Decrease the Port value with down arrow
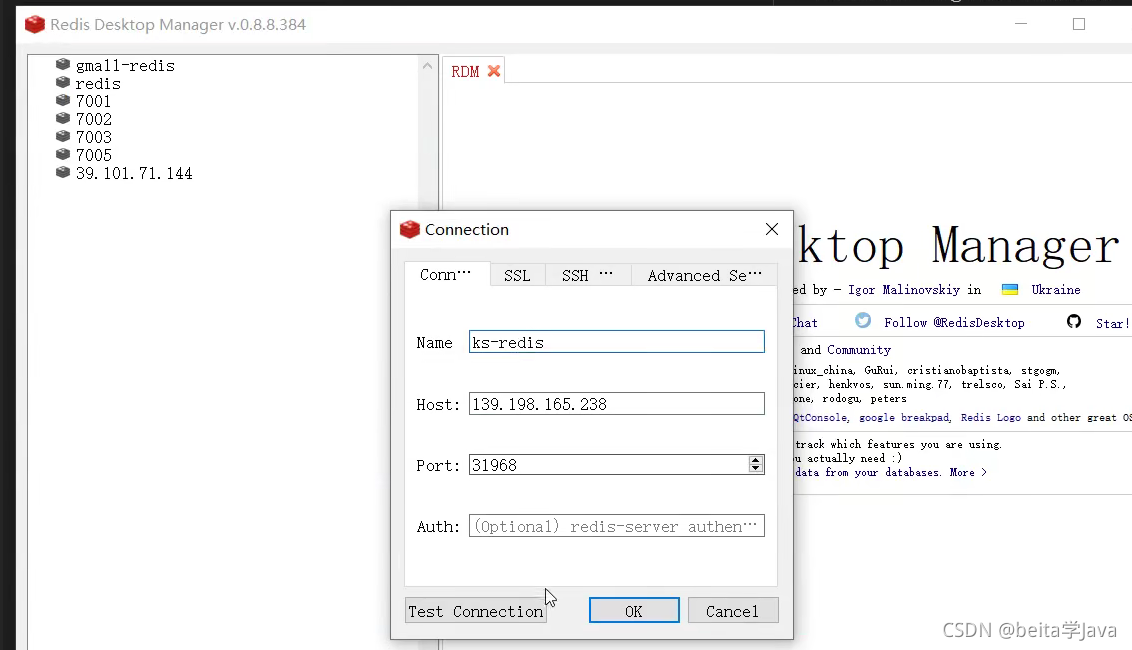The image size is (1132, 650). [x=756, y=469]
